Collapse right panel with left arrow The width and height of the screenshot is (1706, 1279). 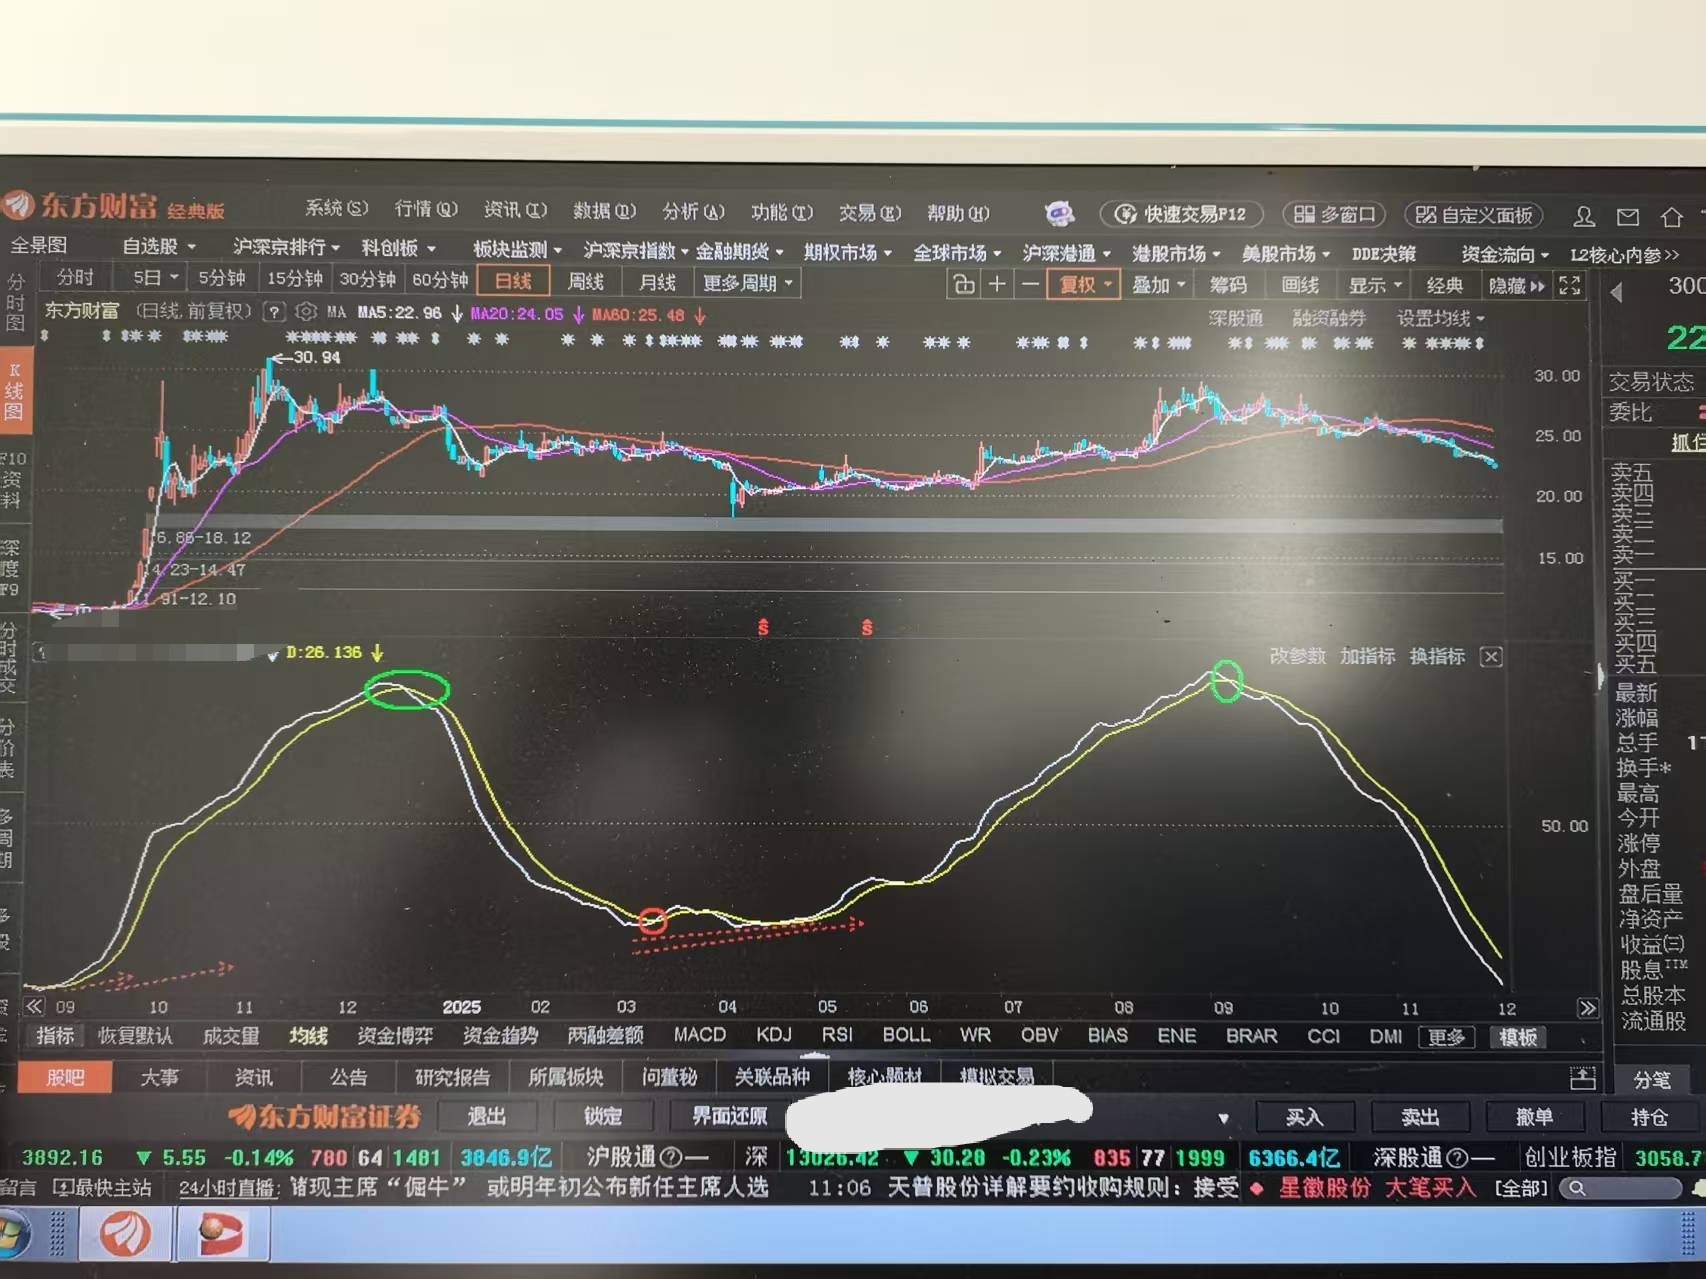1617,293
